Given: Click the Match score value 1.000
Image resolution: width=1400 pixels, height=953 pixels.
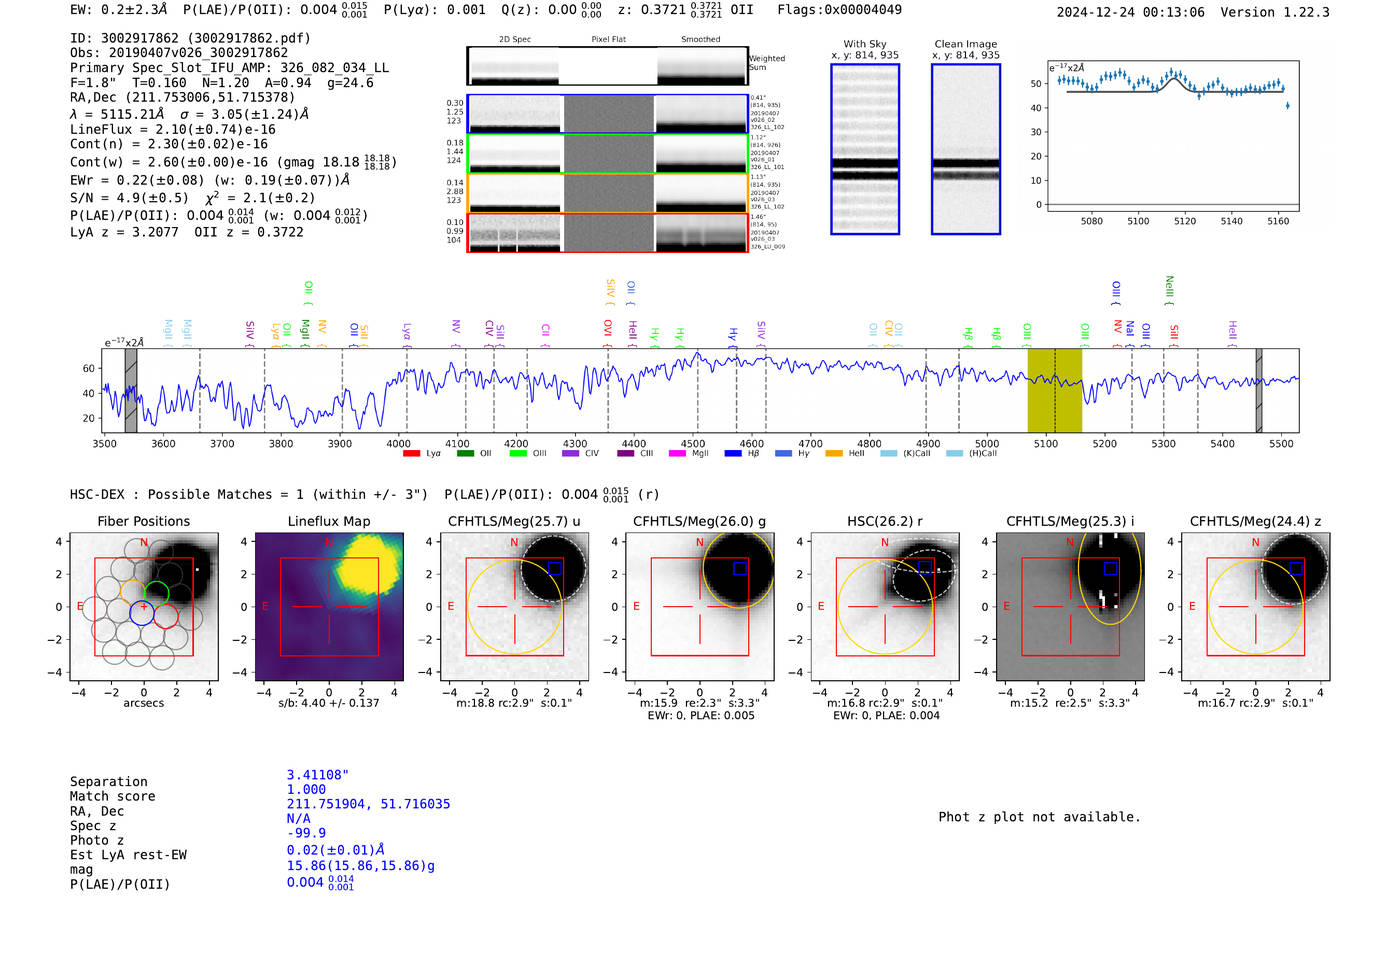Looking at the screenshot, I should [x=306, y=789].
